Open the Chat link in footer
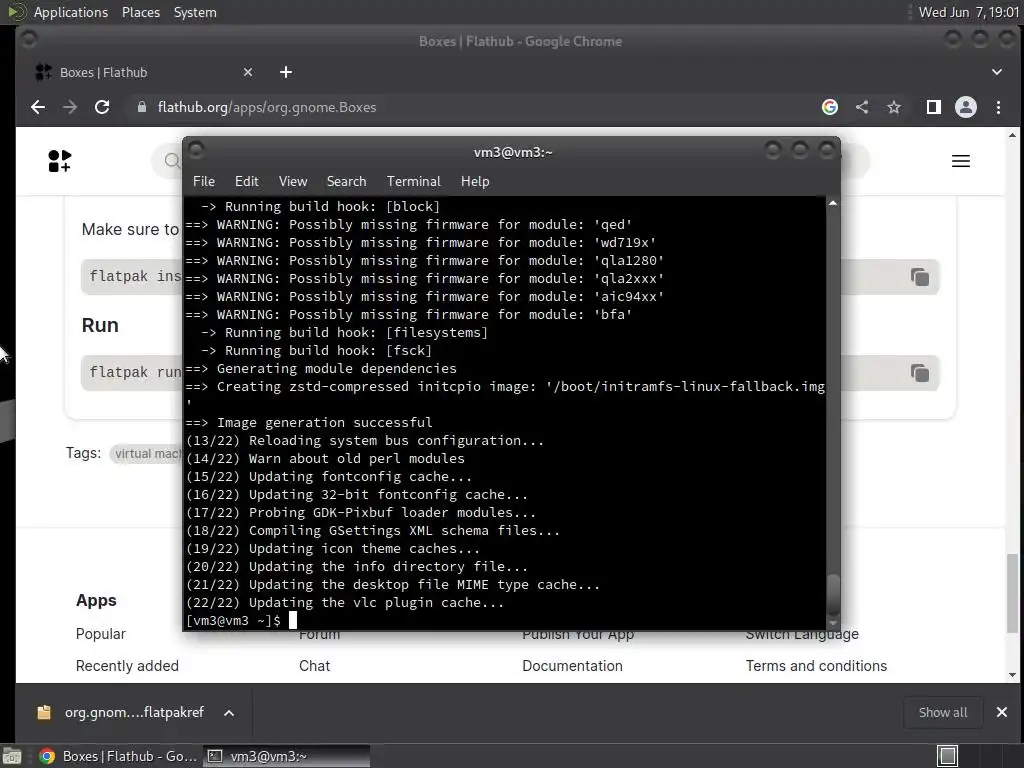 coord(314,665)
